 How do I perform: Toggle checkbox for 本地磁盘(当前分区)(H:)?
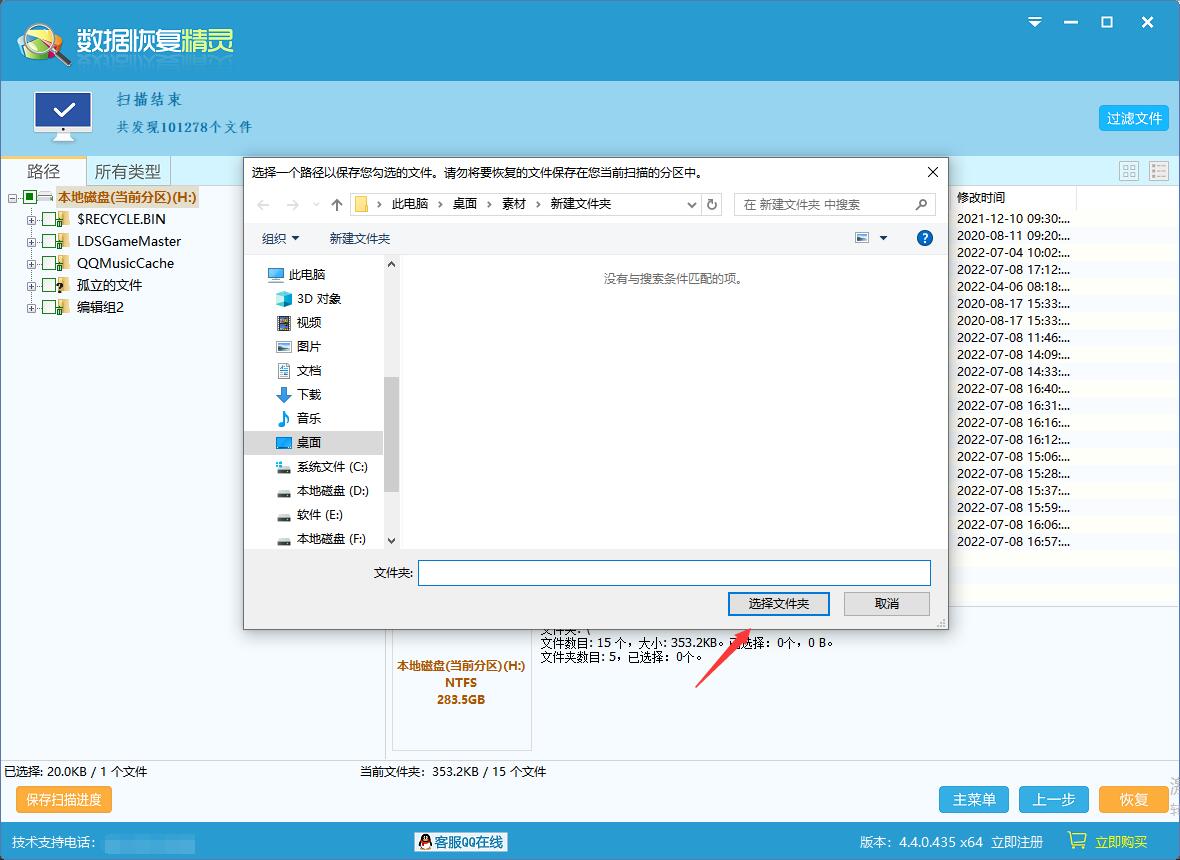pyautogui.click(x=30, y=197)
